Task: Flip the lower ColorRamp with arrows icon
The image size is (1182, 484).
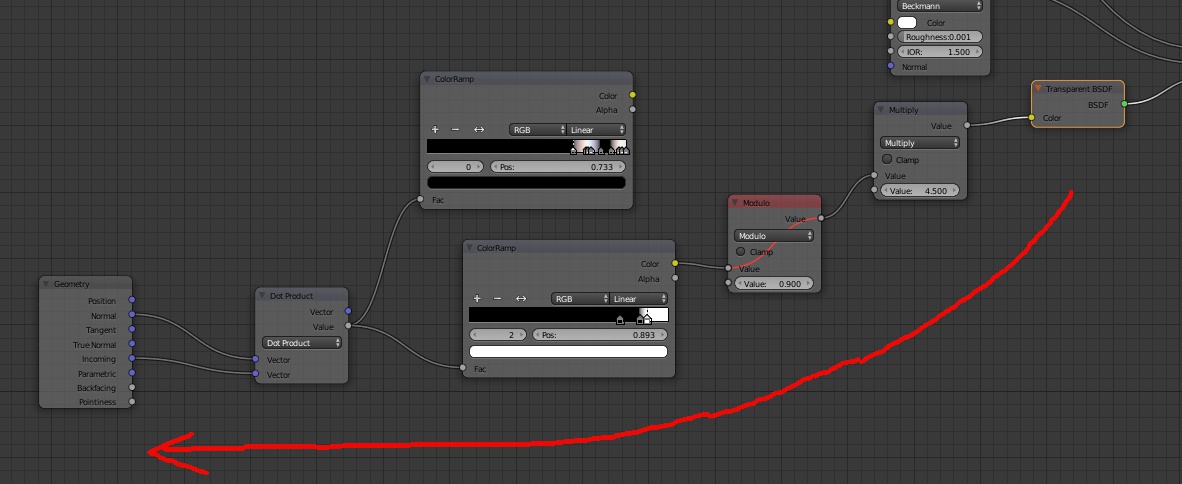Action: (521, 299)
